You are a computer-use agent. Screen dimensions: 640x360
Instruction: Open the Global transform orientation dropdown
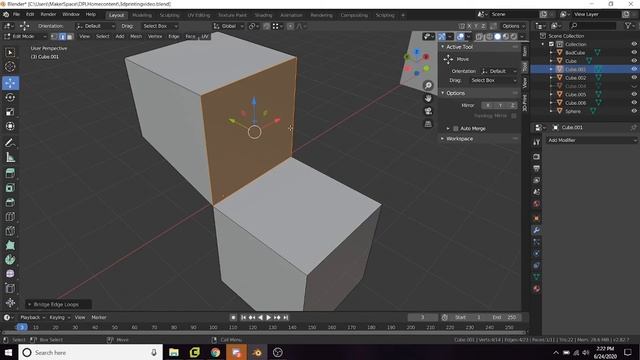(229, 26)
